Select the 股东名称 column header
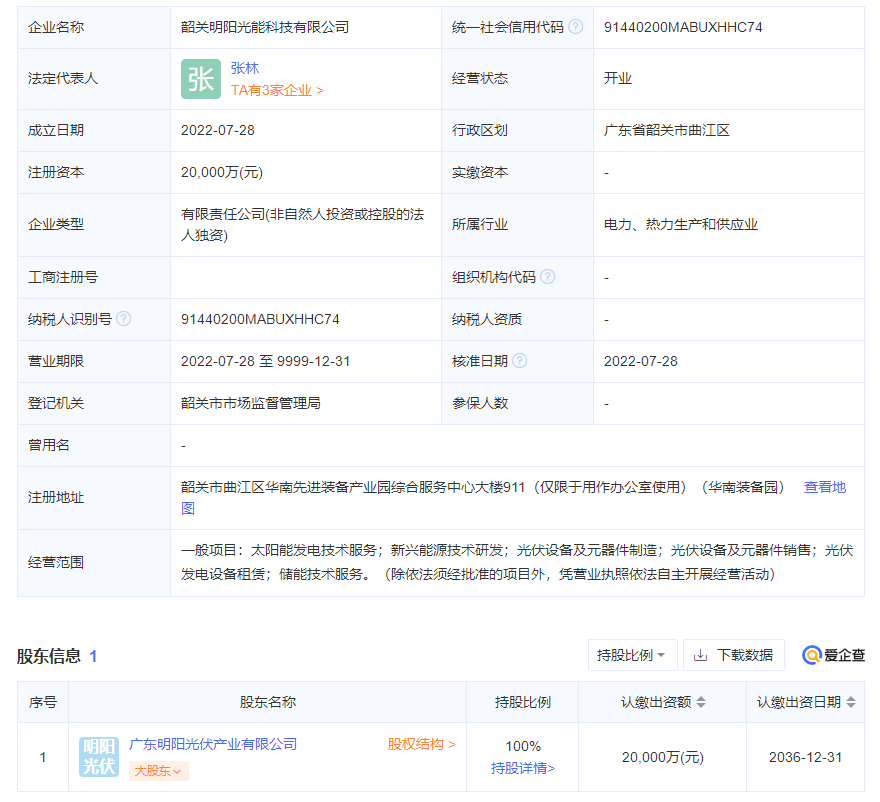Image resolution: width=880 pixels, height=802 pixels. 268,702
